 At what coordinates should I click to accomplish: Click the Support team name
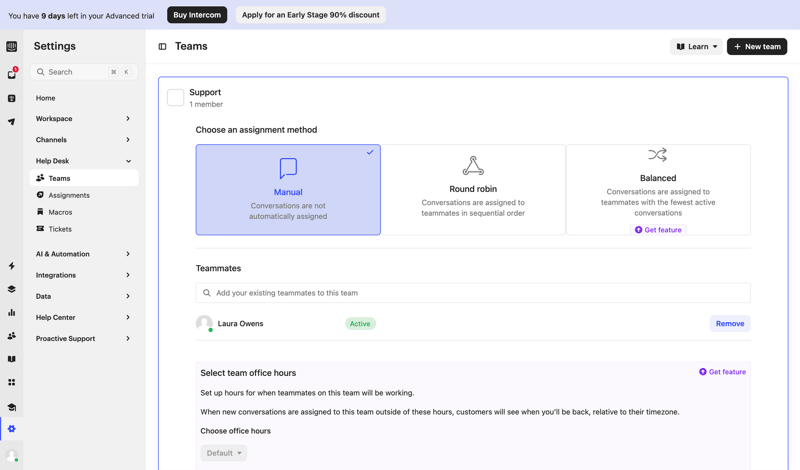tap(205, 92)
